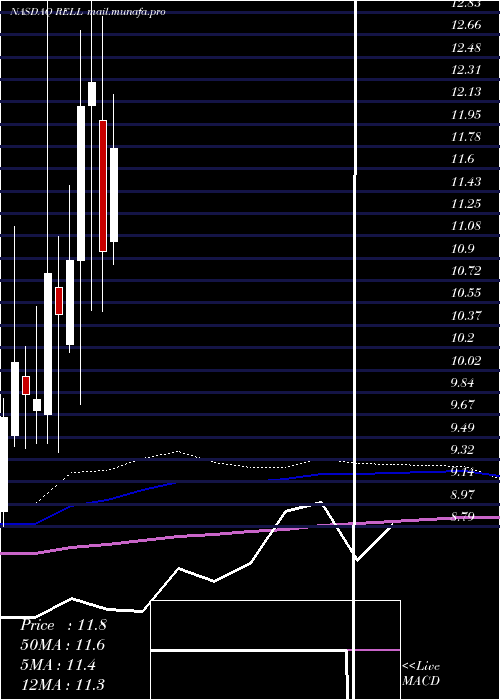Click the small red candle near 9.84

tap(26, 385)
